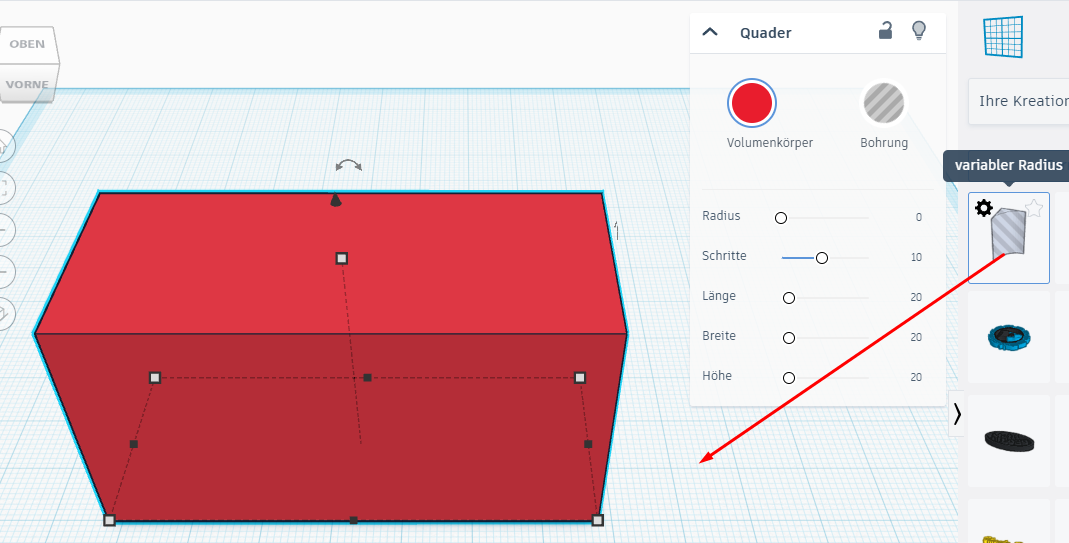
Task: Adjust the Breite slider handle
Action: [789, 338]
